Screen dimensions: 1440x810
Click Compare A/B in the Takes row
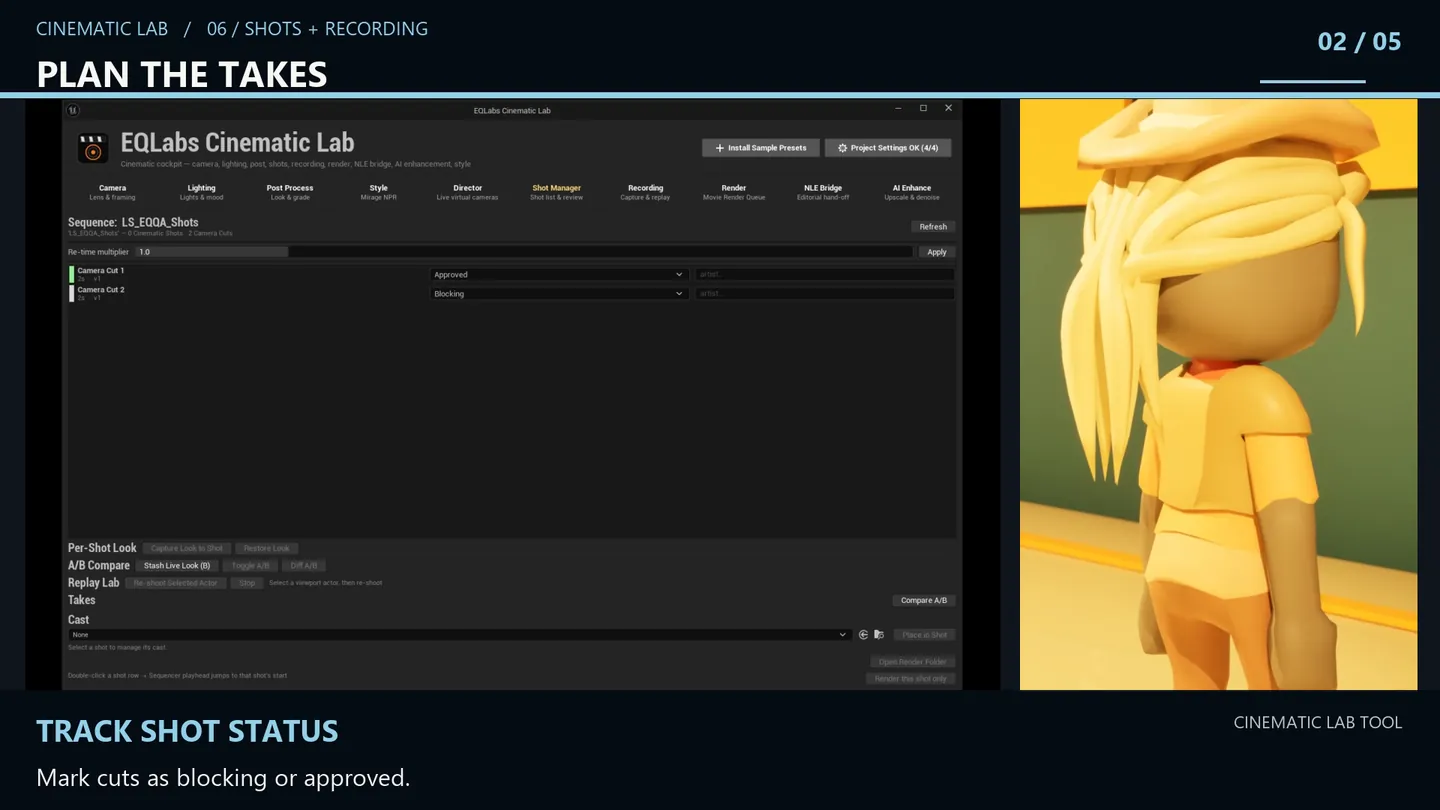tap(924, 601)
